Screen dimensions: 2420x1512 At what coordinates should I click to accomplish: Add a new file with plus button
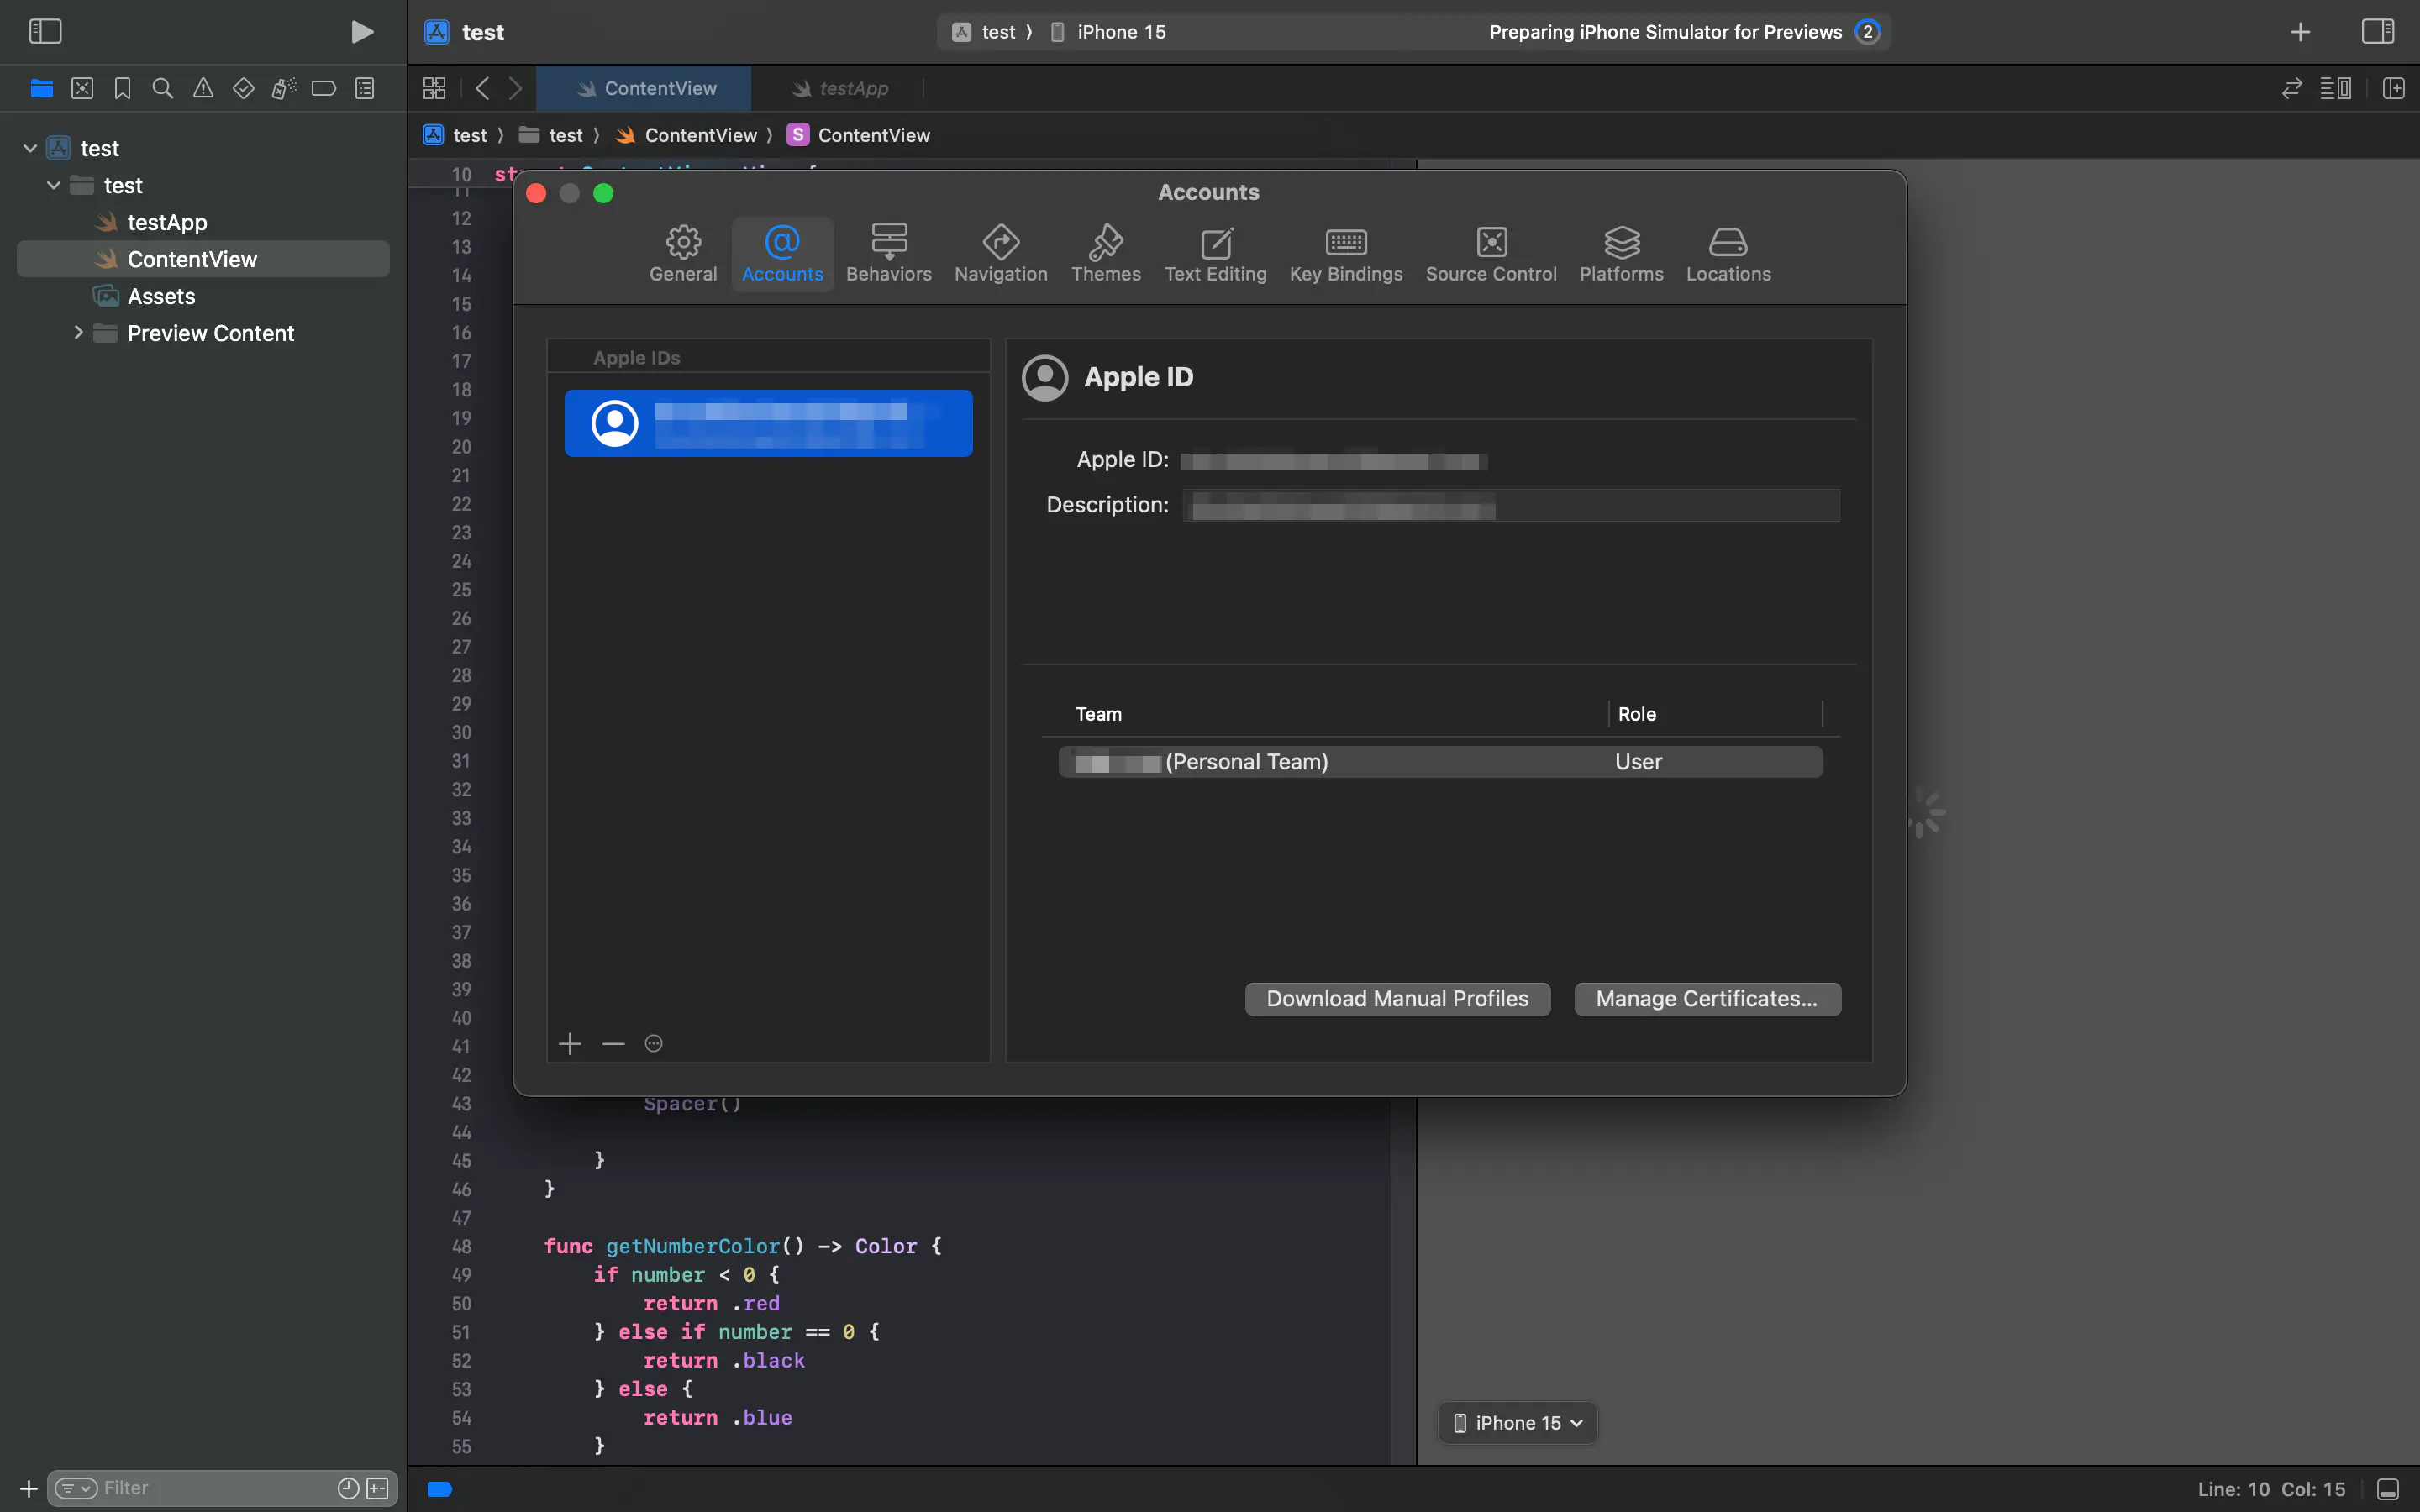tap(28, 1489)
